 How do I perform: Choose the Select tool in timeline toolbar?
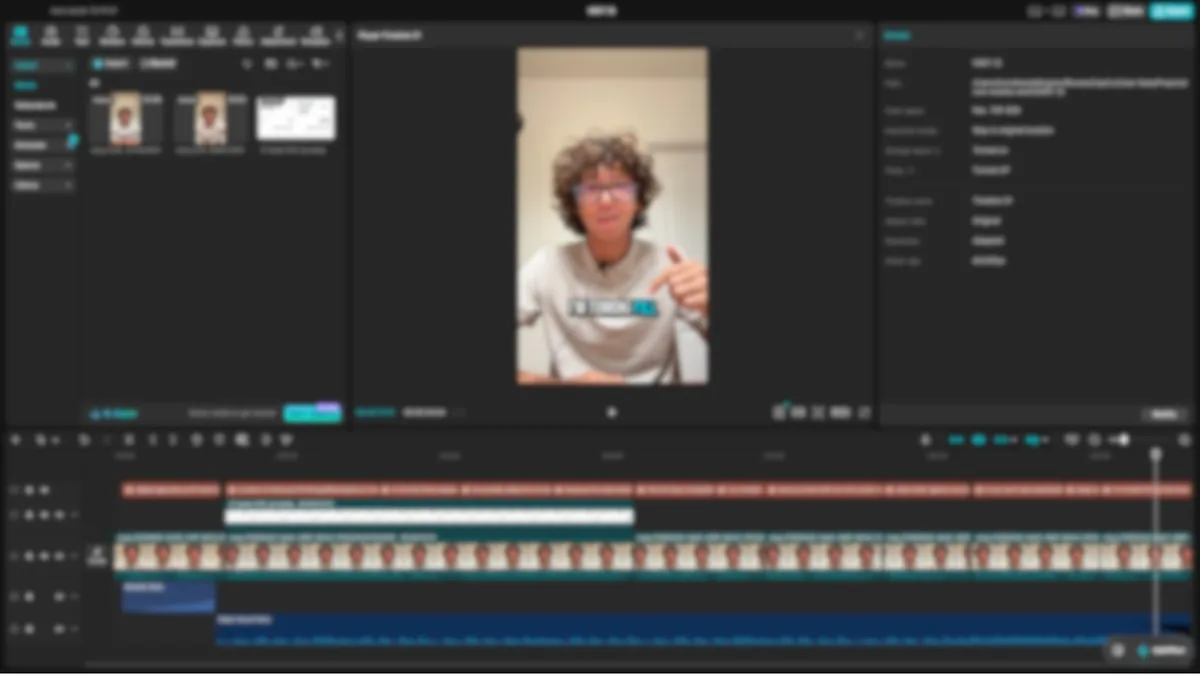40,440
